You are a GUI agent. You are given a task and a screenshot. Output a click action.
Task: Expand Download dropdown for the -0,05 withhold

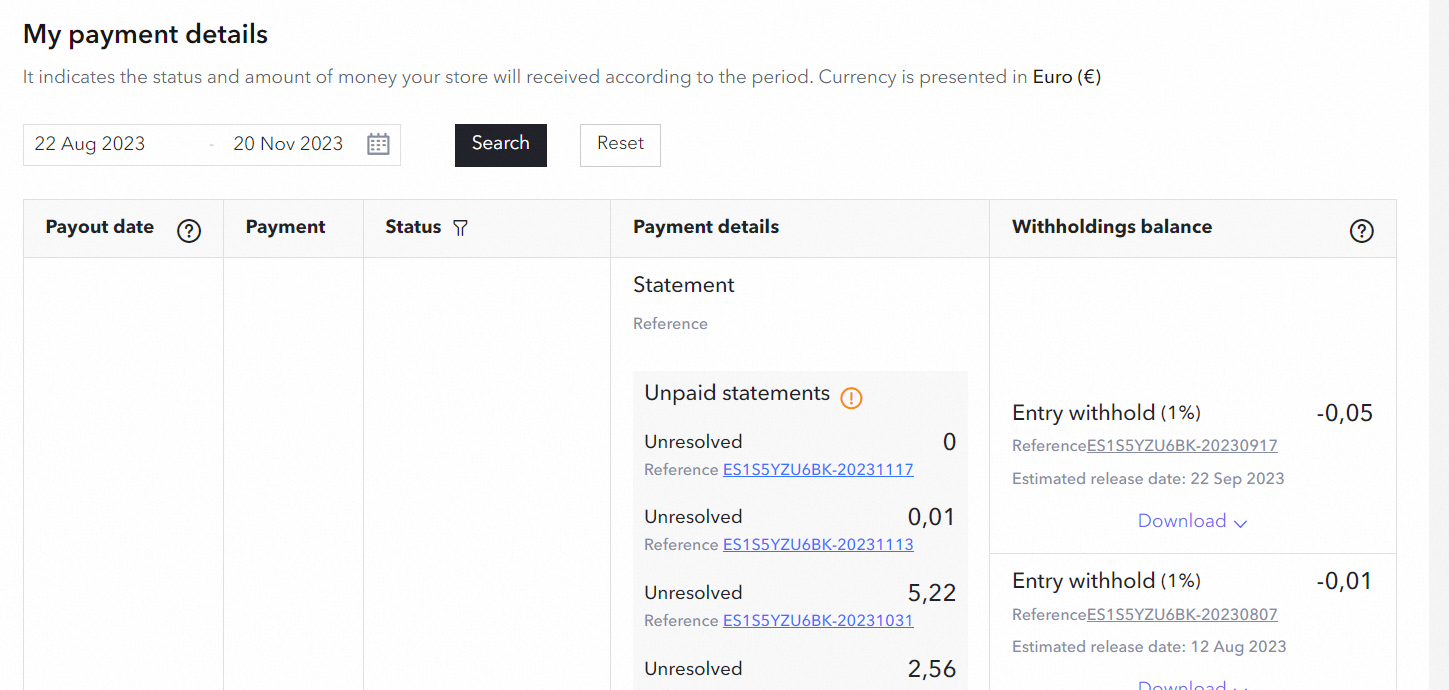tap(1192, 521)
